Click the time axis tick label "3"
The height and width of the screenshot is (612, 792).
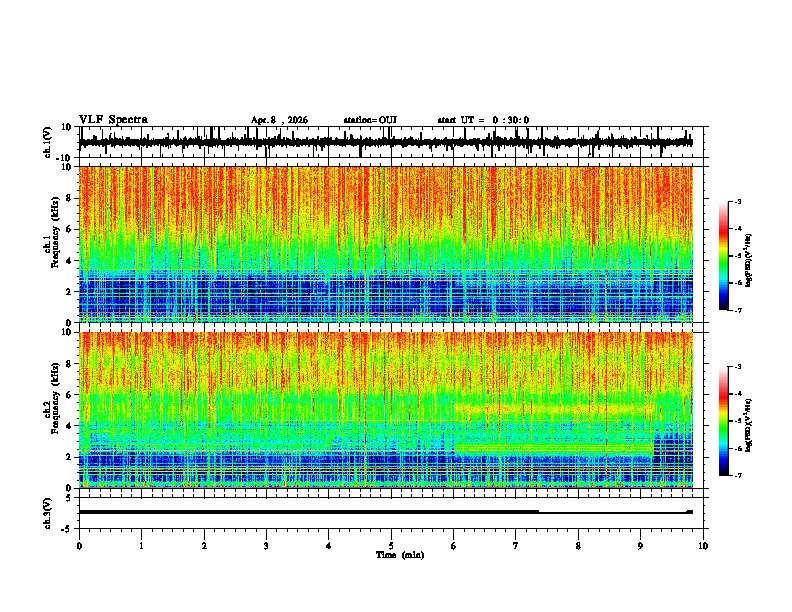(266, 546)
